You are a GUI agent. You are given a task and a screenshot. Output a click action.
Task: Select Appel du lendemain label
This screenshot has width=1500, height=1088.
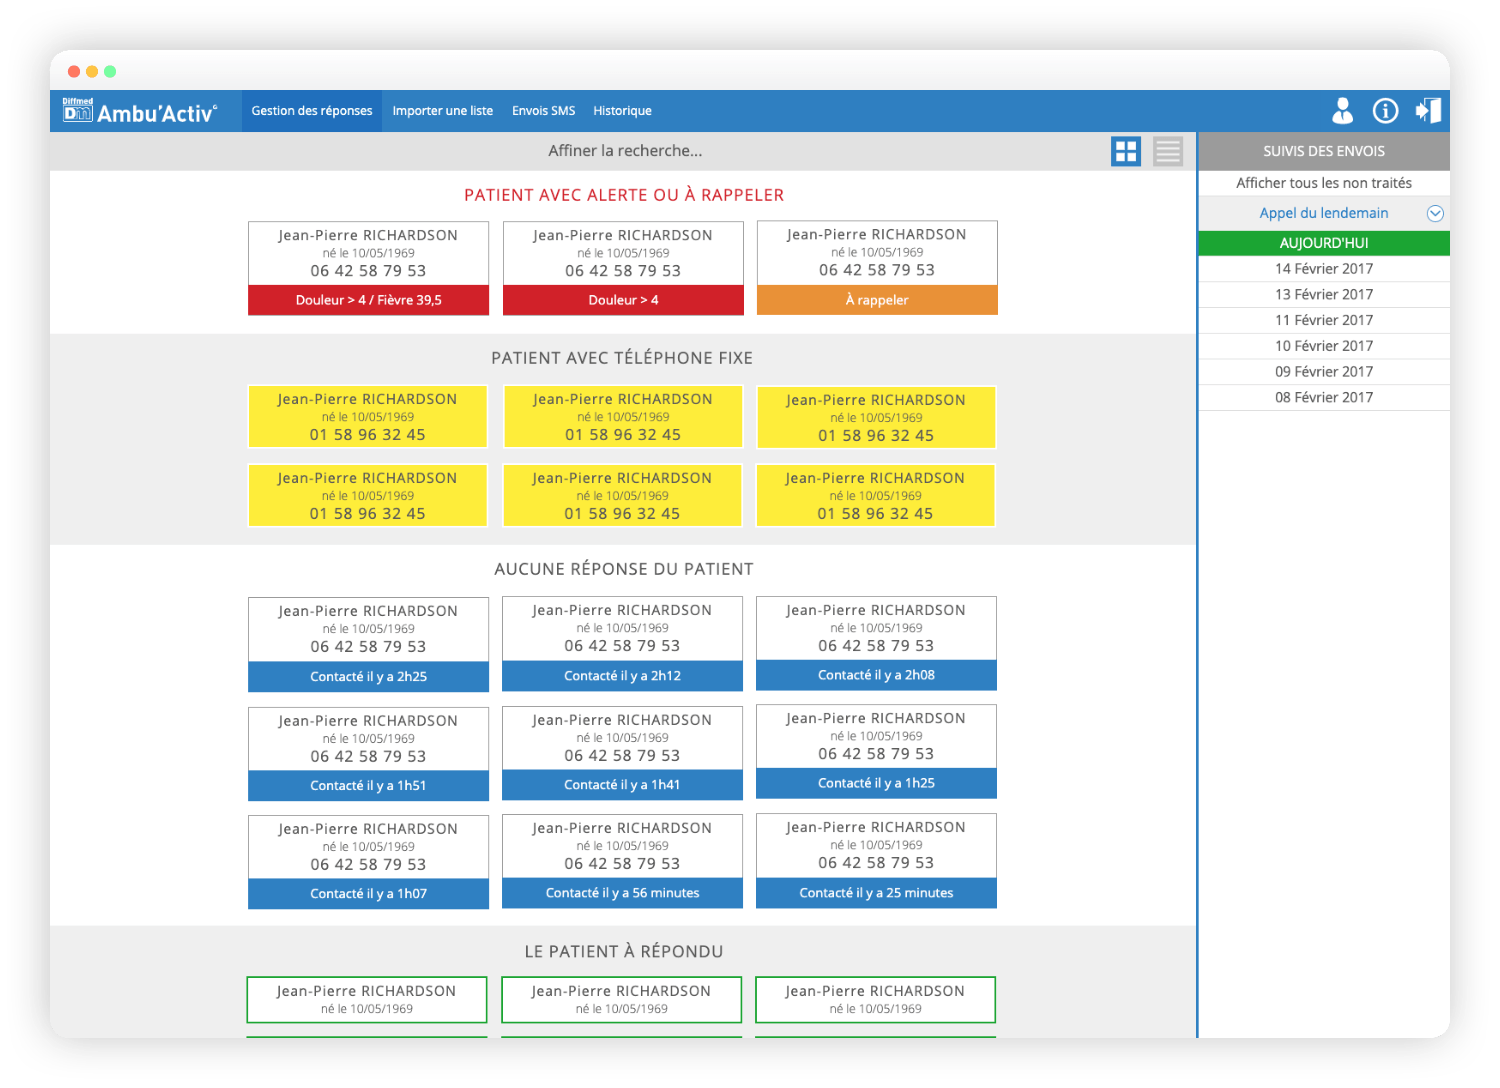point(1324,213)
